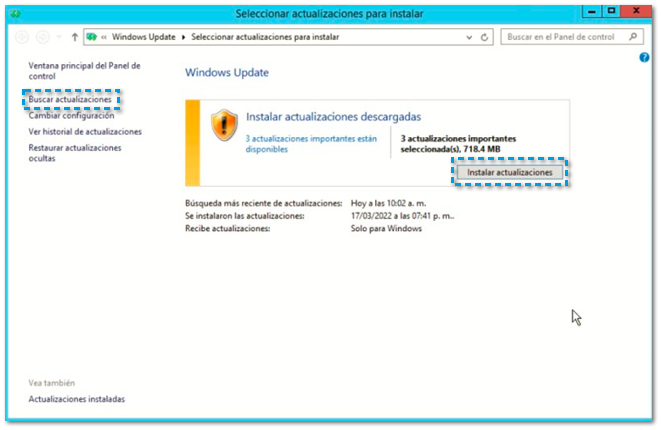
Task: Click 'Buscar actualizaciones' in the sidebar
Action: [x=70, y=99]
